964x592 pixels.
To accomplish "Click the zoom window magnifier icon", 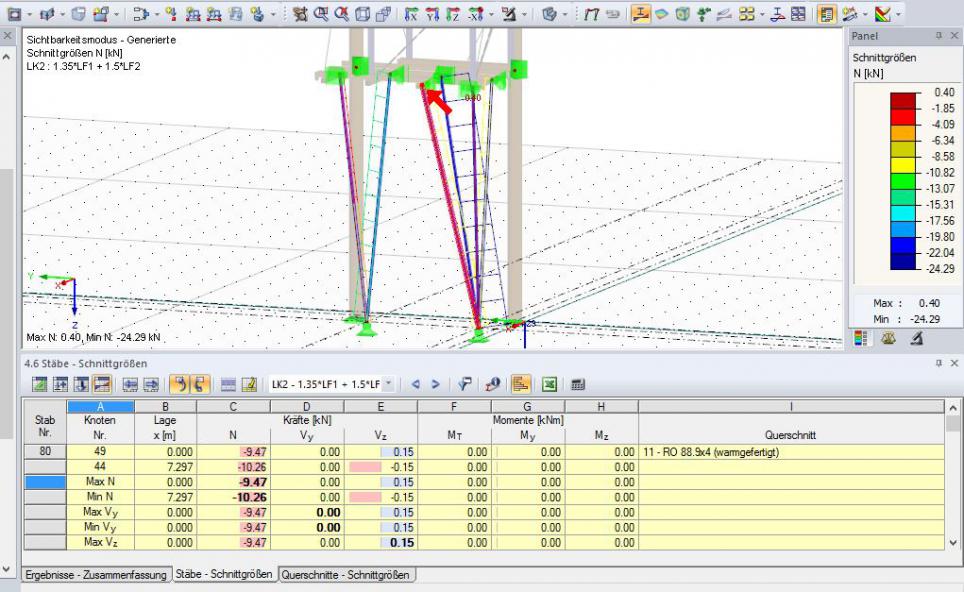I will click(321, 14).
